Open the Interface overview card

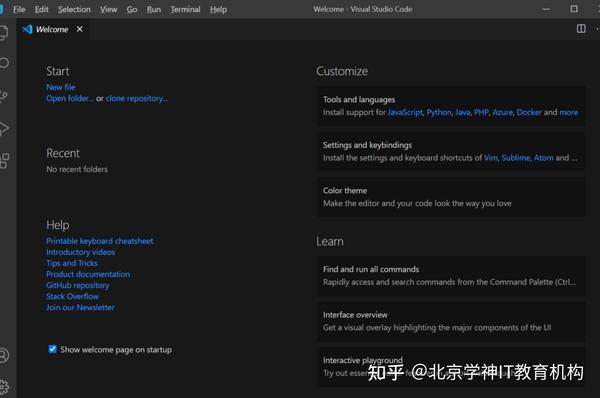coord(452,321)
